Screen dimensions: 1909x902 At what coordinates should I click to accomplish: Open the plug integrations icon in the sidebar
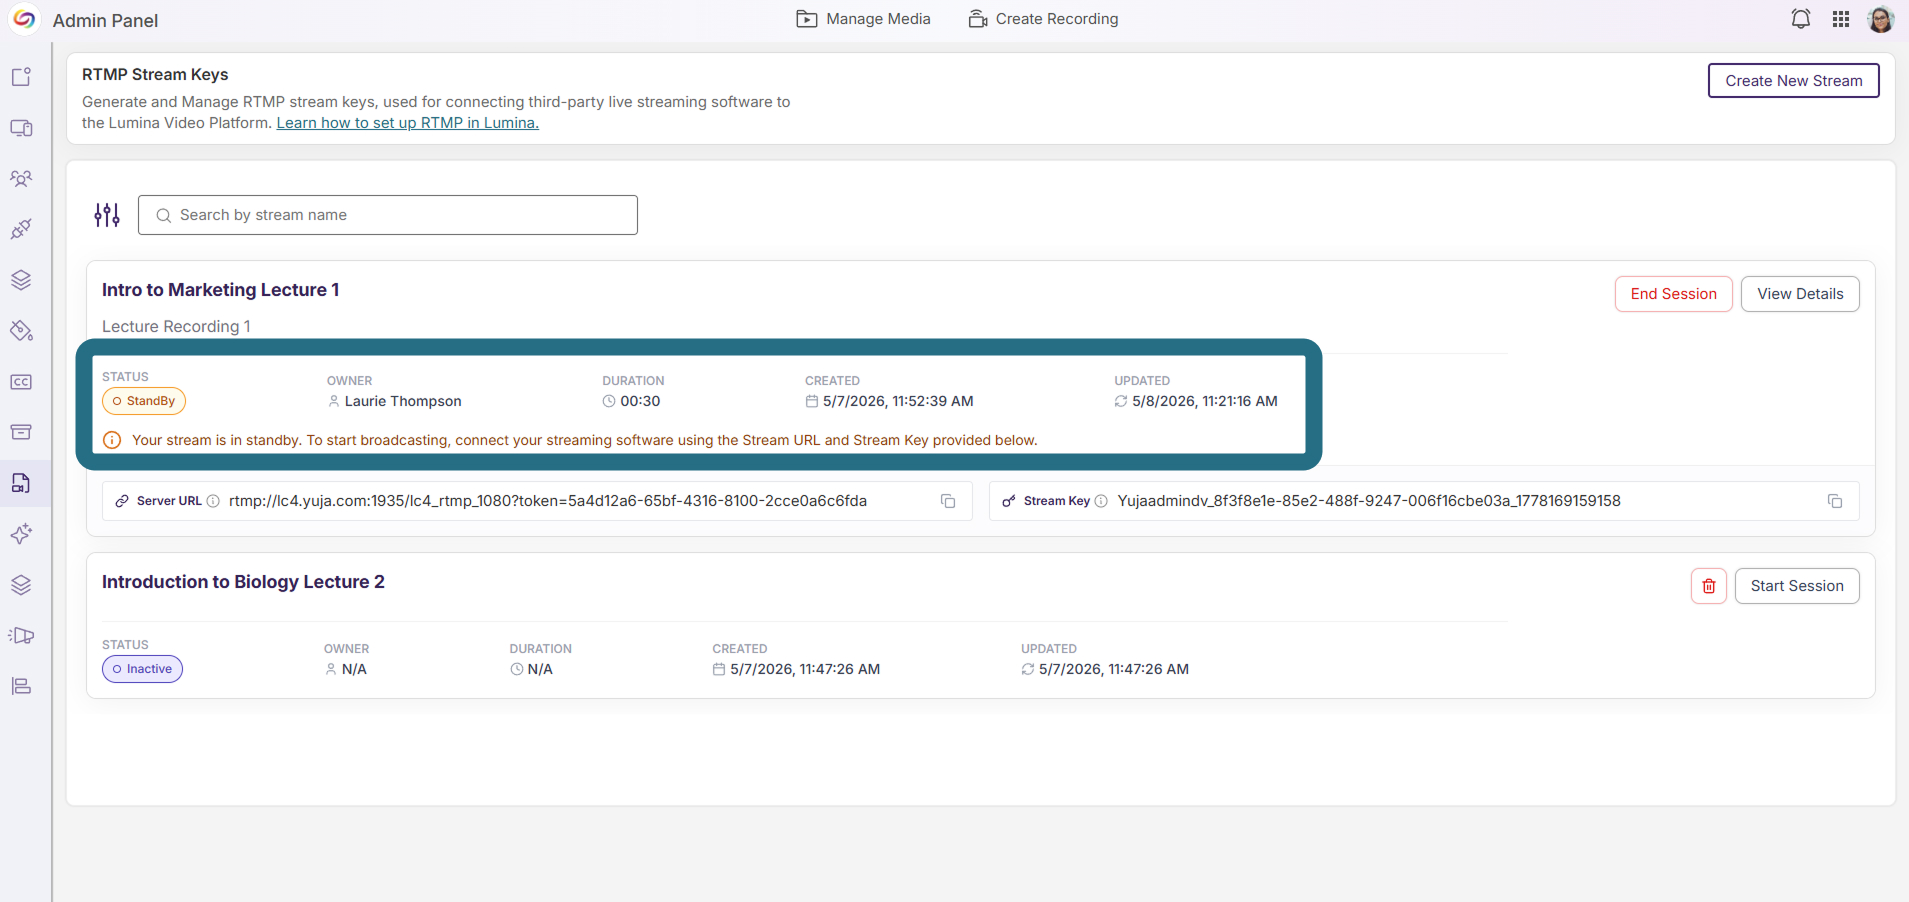point(21,229)
